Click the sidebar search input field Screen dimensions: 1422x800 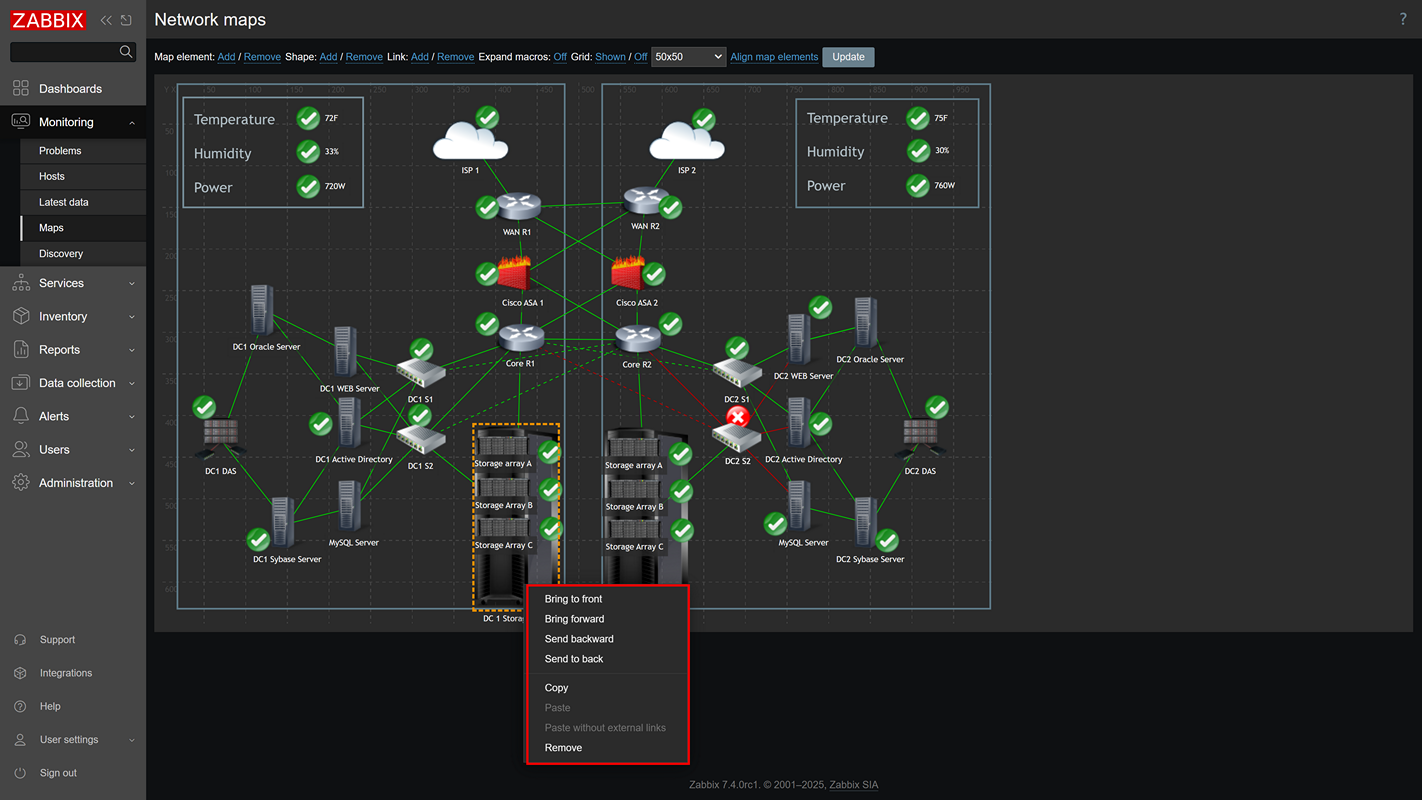(x=64, y=52)
